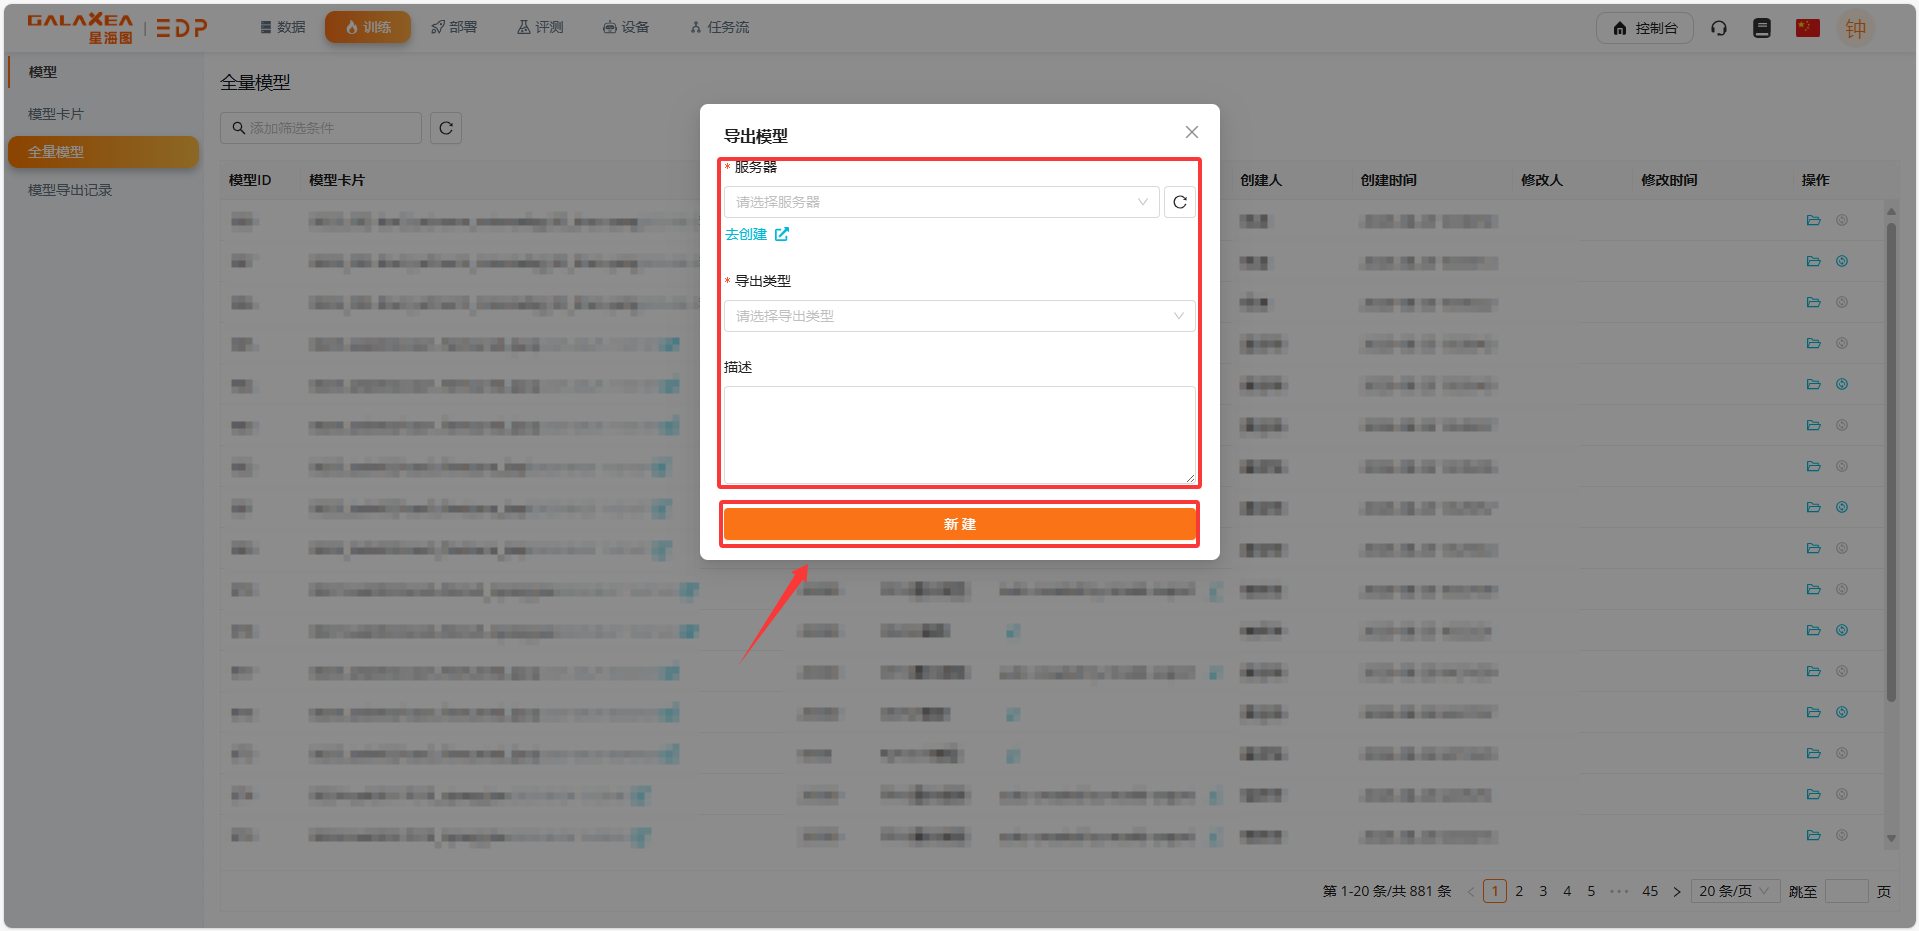Switch to the 部署 top menu

(x=454, y=28)
